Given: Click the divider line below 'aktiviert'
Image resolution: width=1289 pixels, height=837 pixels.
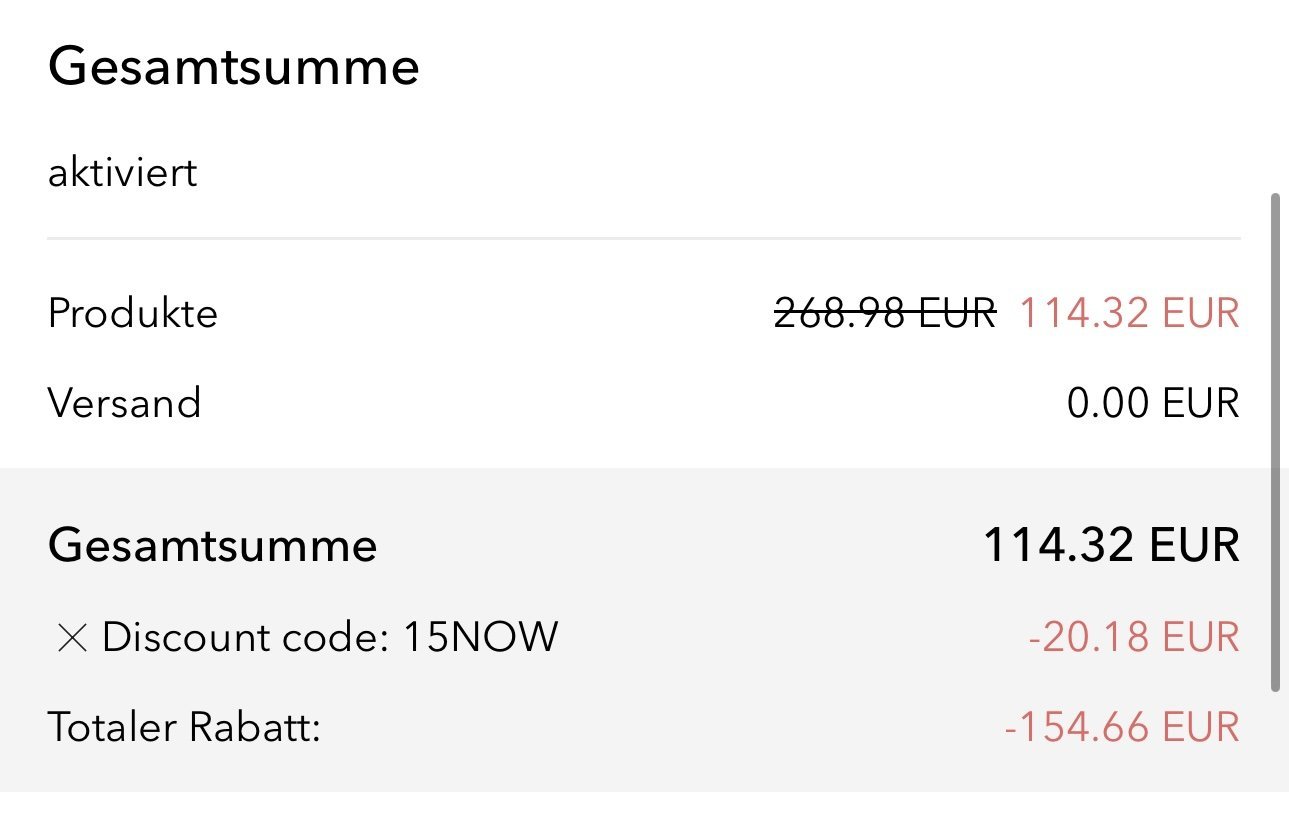Looking at the screenshot, I should click(x=644, y=239).
